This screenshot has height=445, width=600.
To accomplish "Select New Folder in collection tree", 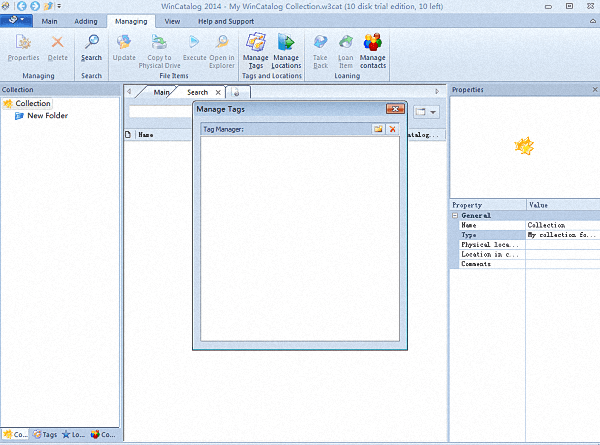I will tap(47, 116).
